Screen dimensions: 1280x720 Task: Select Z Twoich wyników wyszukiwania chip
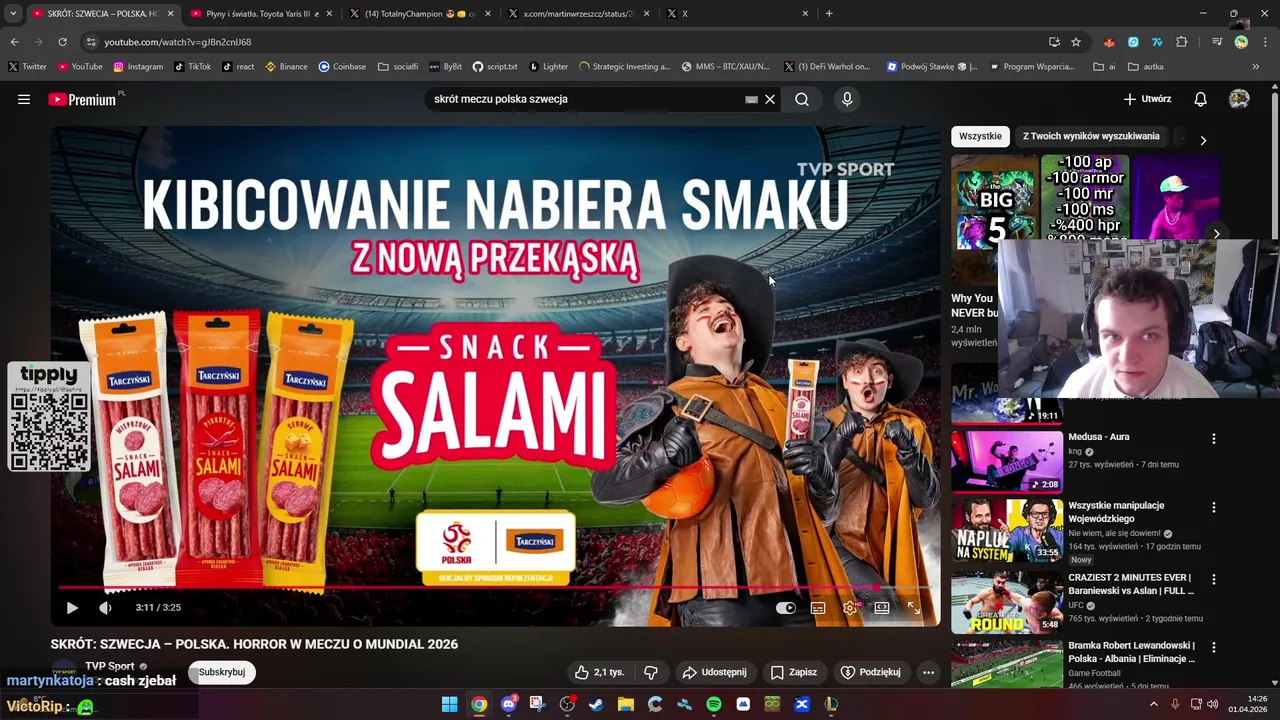(x=1091, y=136)
